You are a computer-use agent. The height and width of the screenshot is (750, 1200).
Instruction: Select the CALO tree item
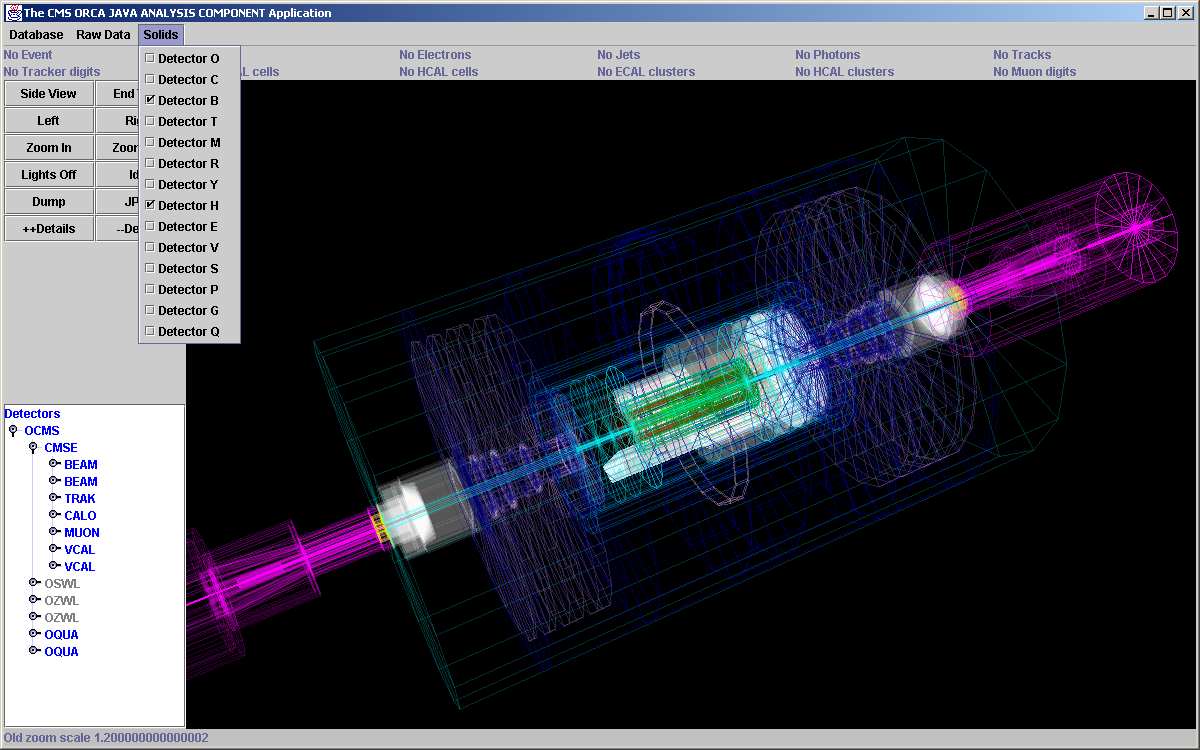click(x=80, y=516)
